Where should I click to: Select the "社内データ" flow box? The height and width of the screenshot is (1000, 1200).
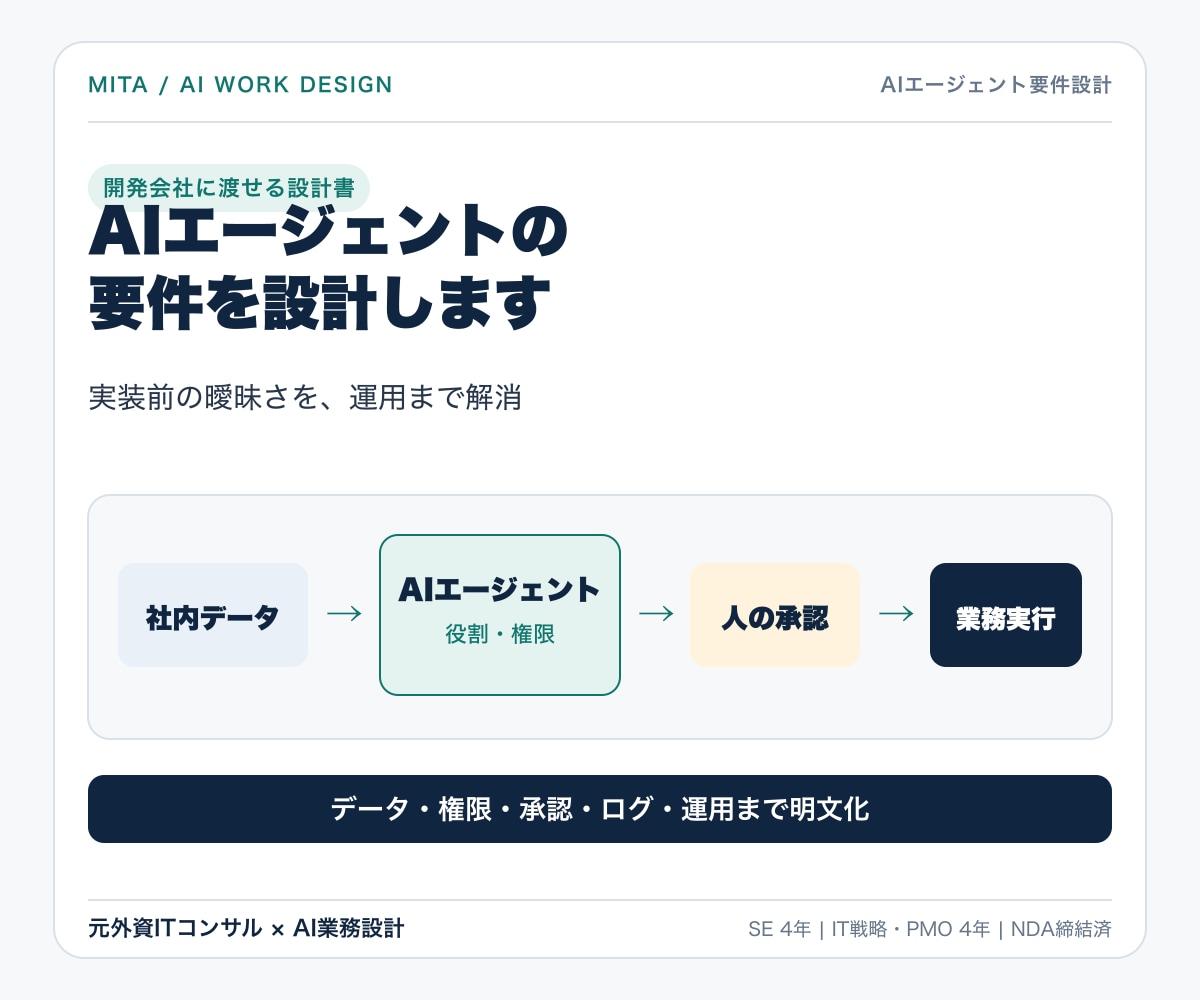[213, 615]
